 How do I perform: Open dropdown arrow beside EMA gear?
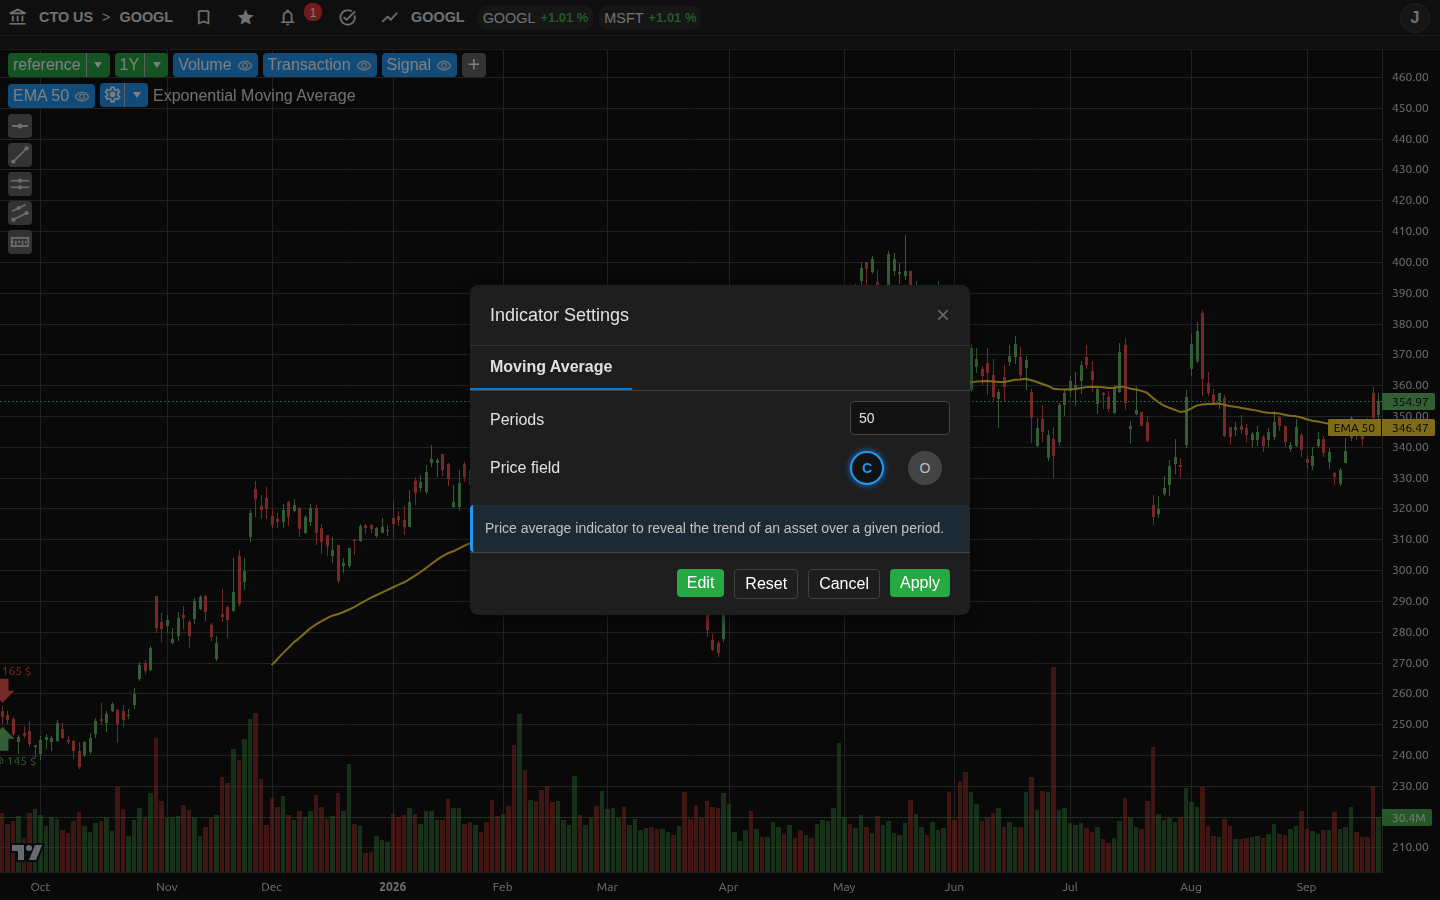137,95
